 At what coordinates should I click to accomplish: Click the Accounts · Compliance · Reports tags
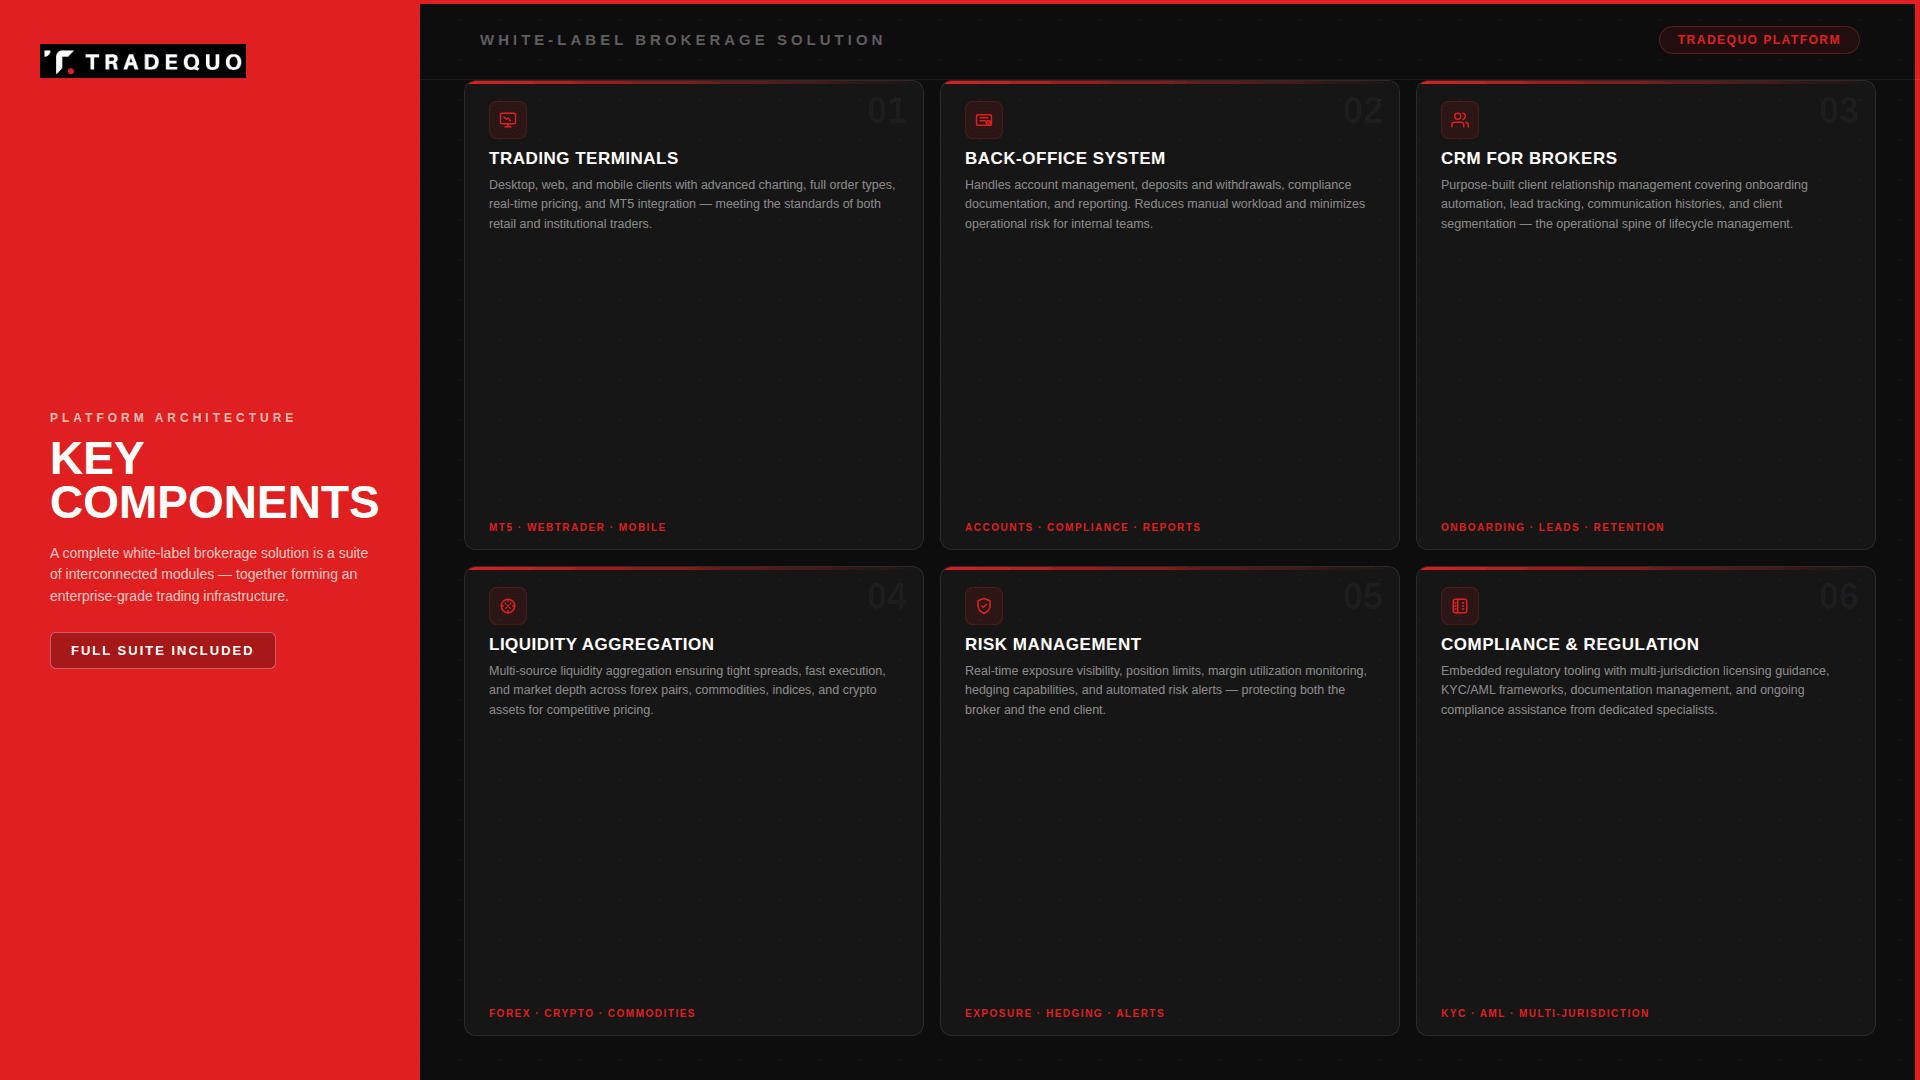pos(1083,527)
